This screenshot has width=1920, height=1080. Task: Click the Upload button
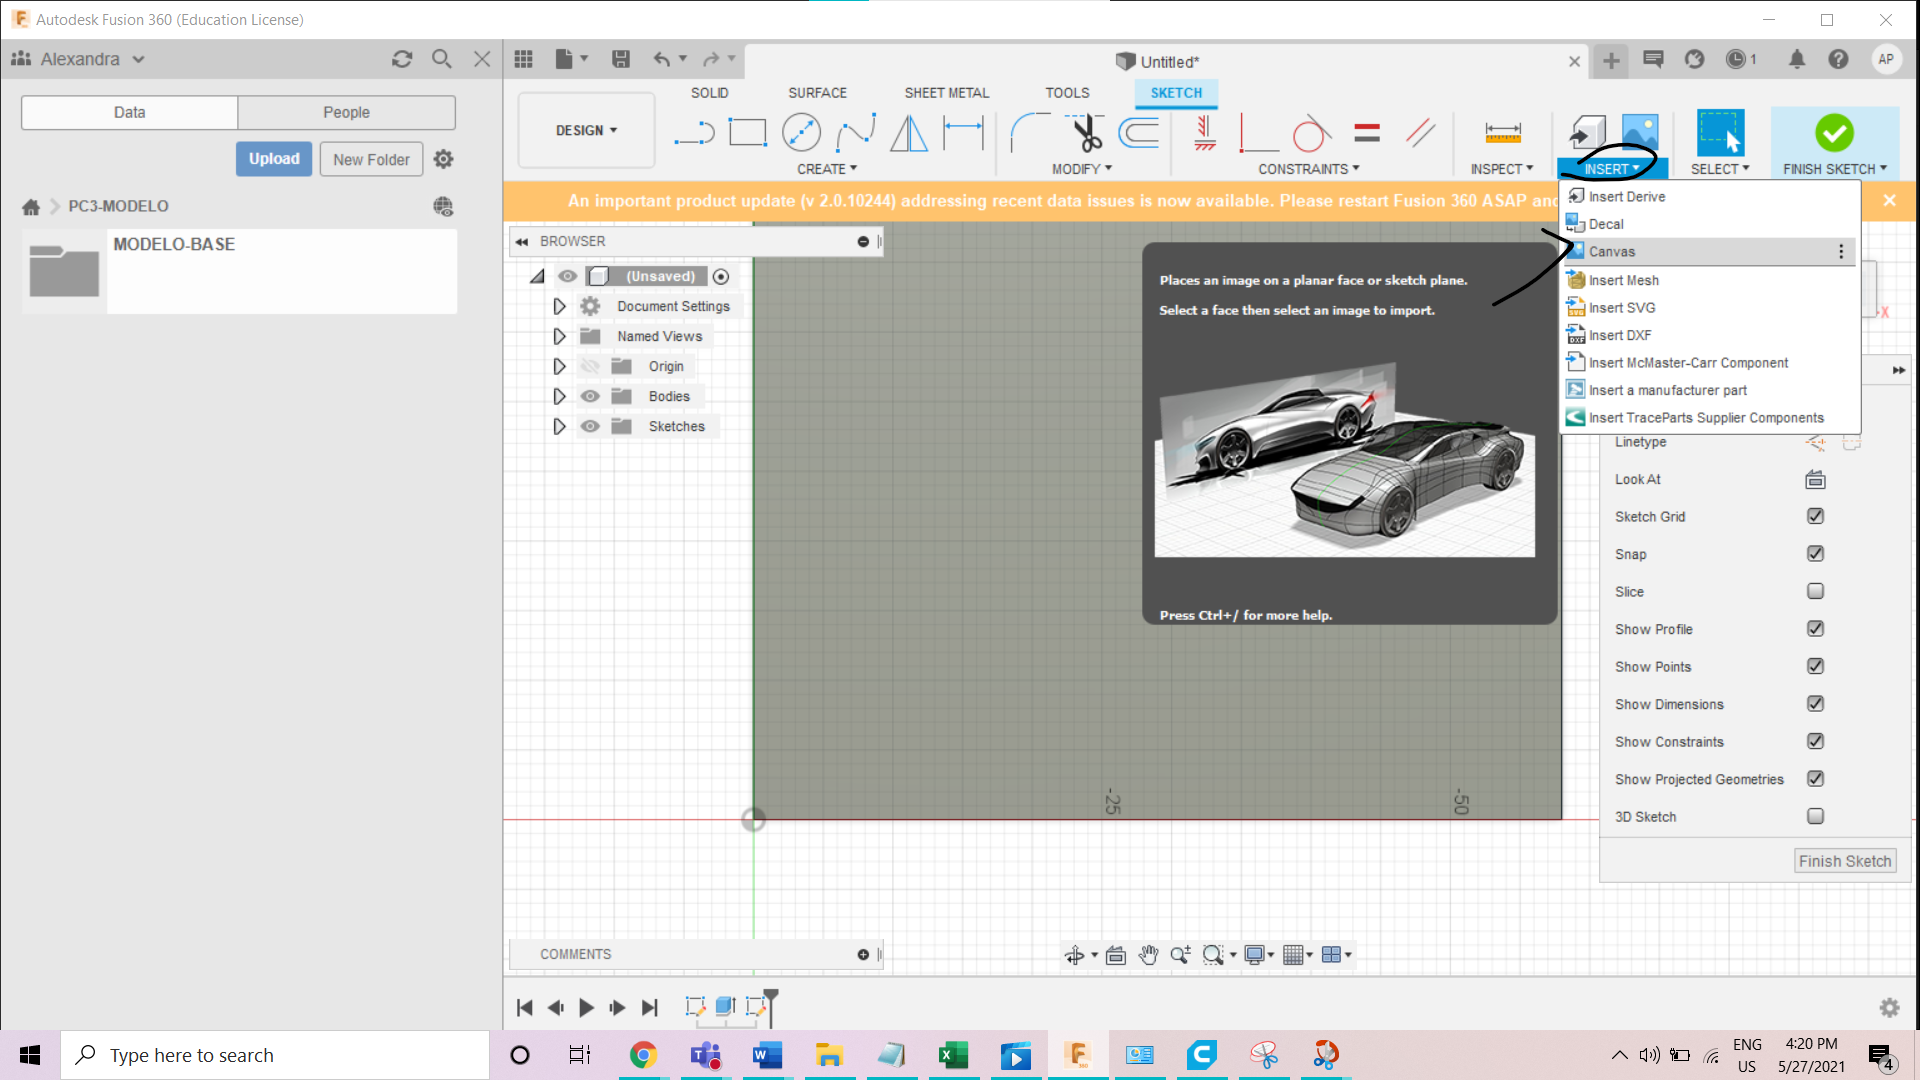click(274, 159)
